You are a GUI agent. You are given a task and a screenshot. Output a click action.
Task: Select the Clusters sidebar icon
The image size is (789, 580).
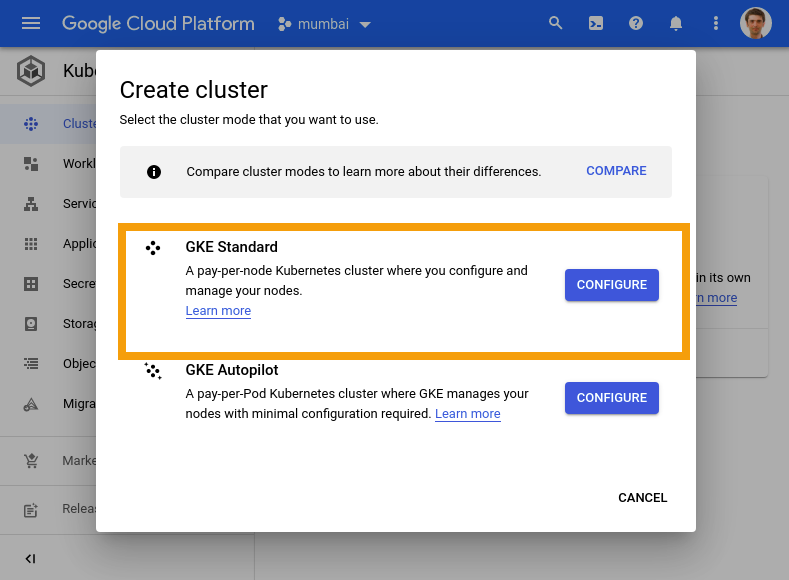click(x=31, y=124)
